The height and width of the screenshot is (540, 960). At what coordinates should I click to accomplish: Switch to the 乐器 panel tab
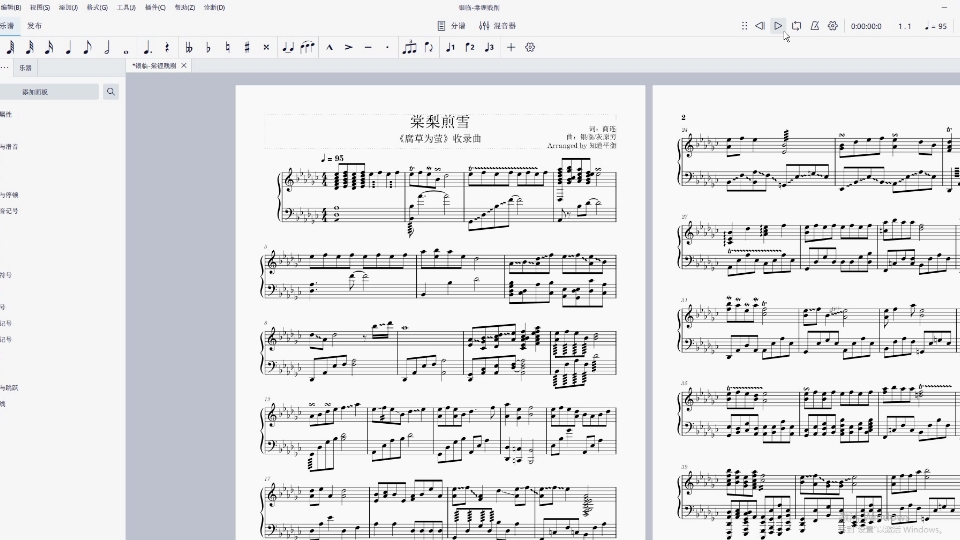click(25, 67)
